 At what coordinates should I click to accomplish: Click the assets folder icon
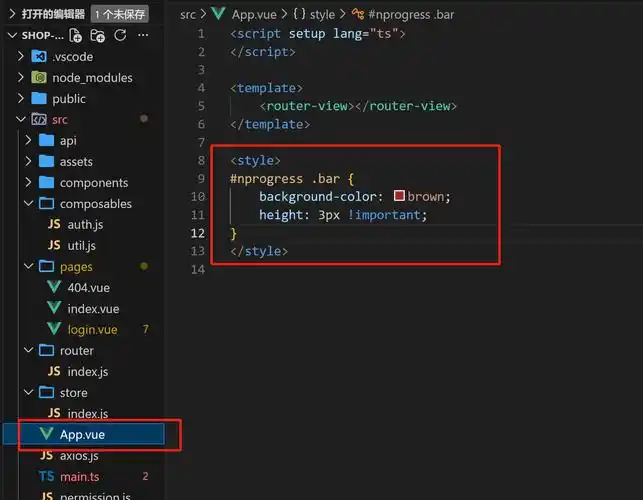click(46, 161)
